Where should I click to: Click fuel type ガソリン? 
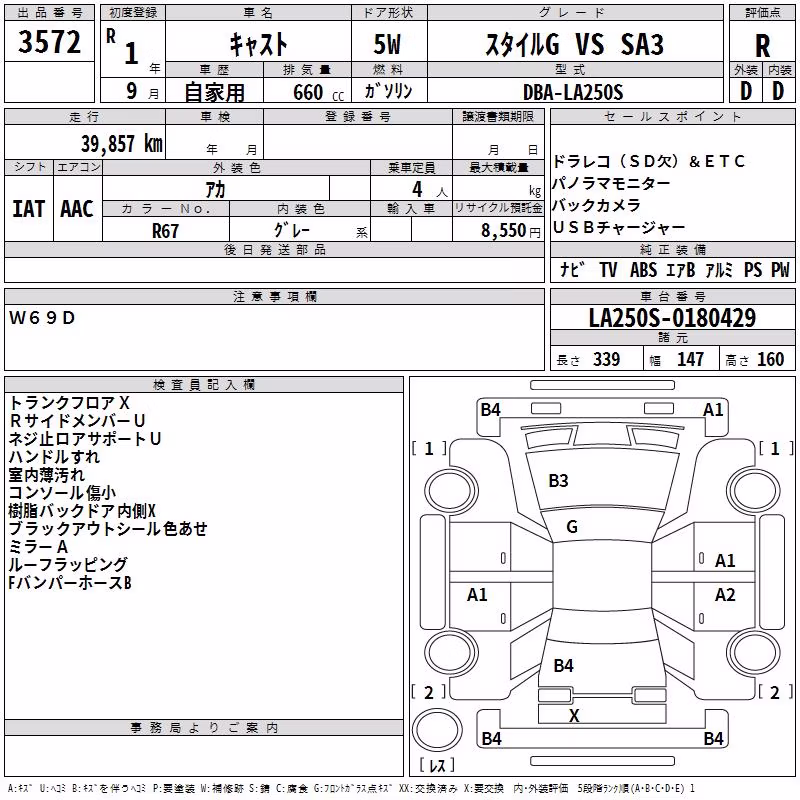click(388, 91)
